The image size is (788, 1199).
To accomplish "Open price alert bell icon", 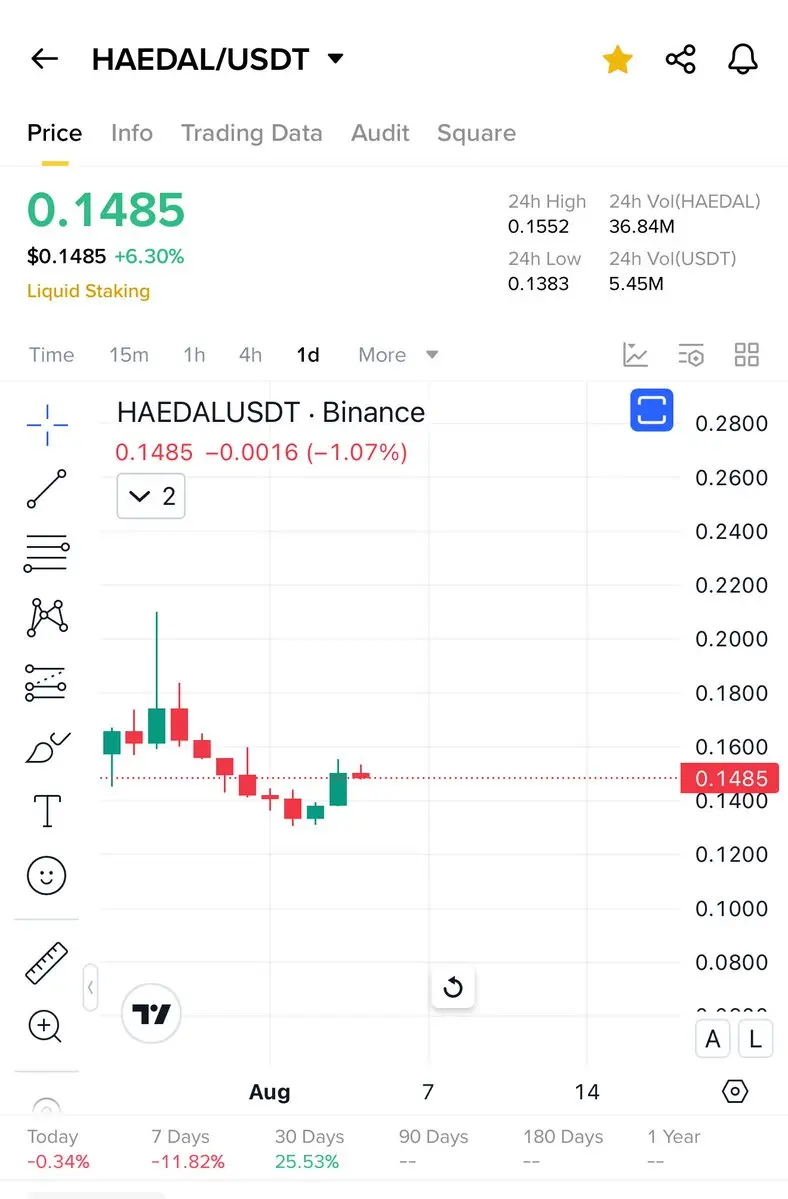I will tap(743, 59).
